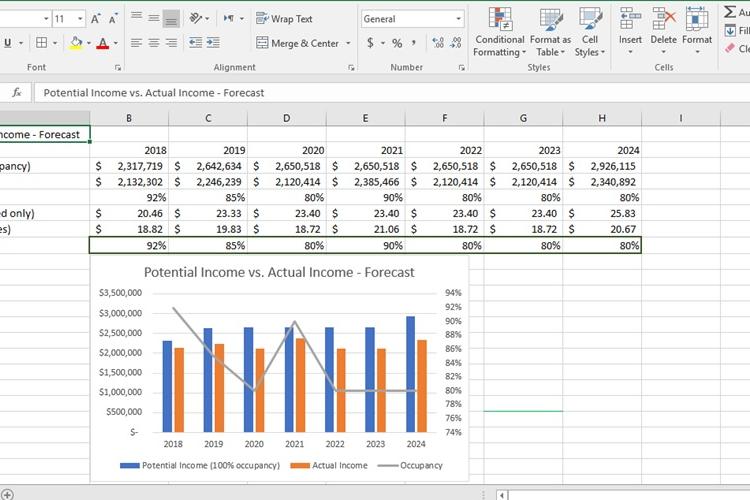Click Insert cells button

630,26
